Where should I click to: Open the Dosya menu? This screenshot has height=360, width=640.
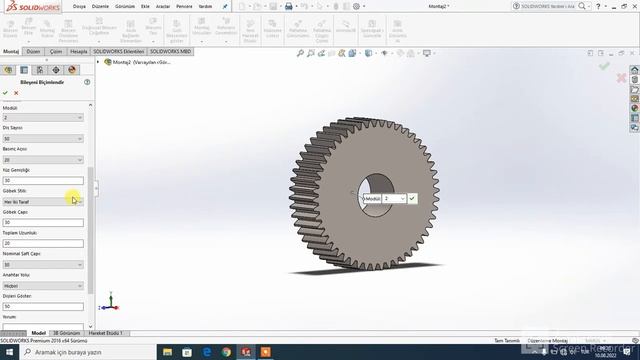(x=79, y=7)
